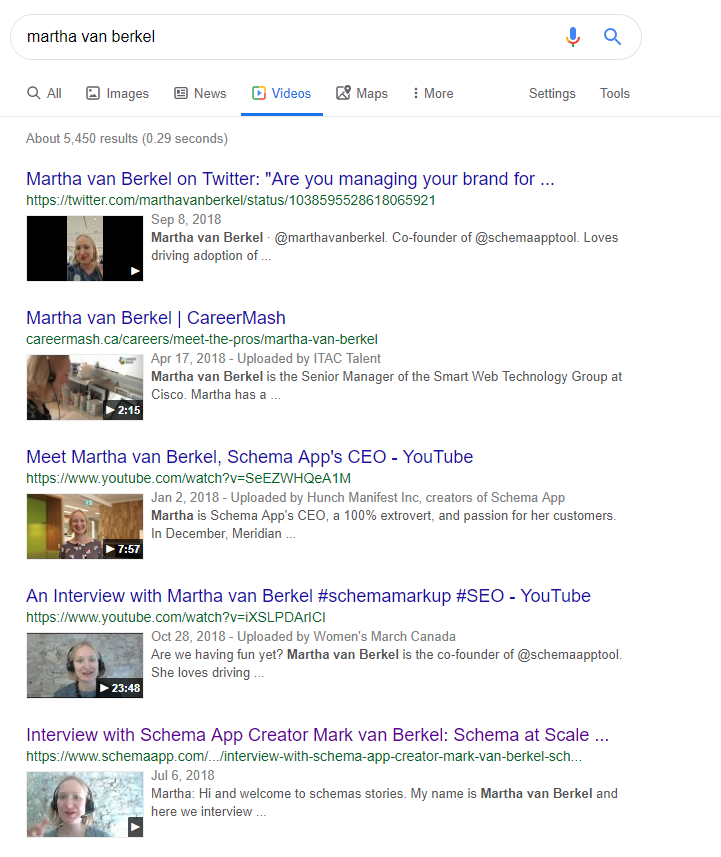The image size is (721, 857).
Task: Play the 2:15 CareerMash video thumbnail
Action: (x=85, y=387)
